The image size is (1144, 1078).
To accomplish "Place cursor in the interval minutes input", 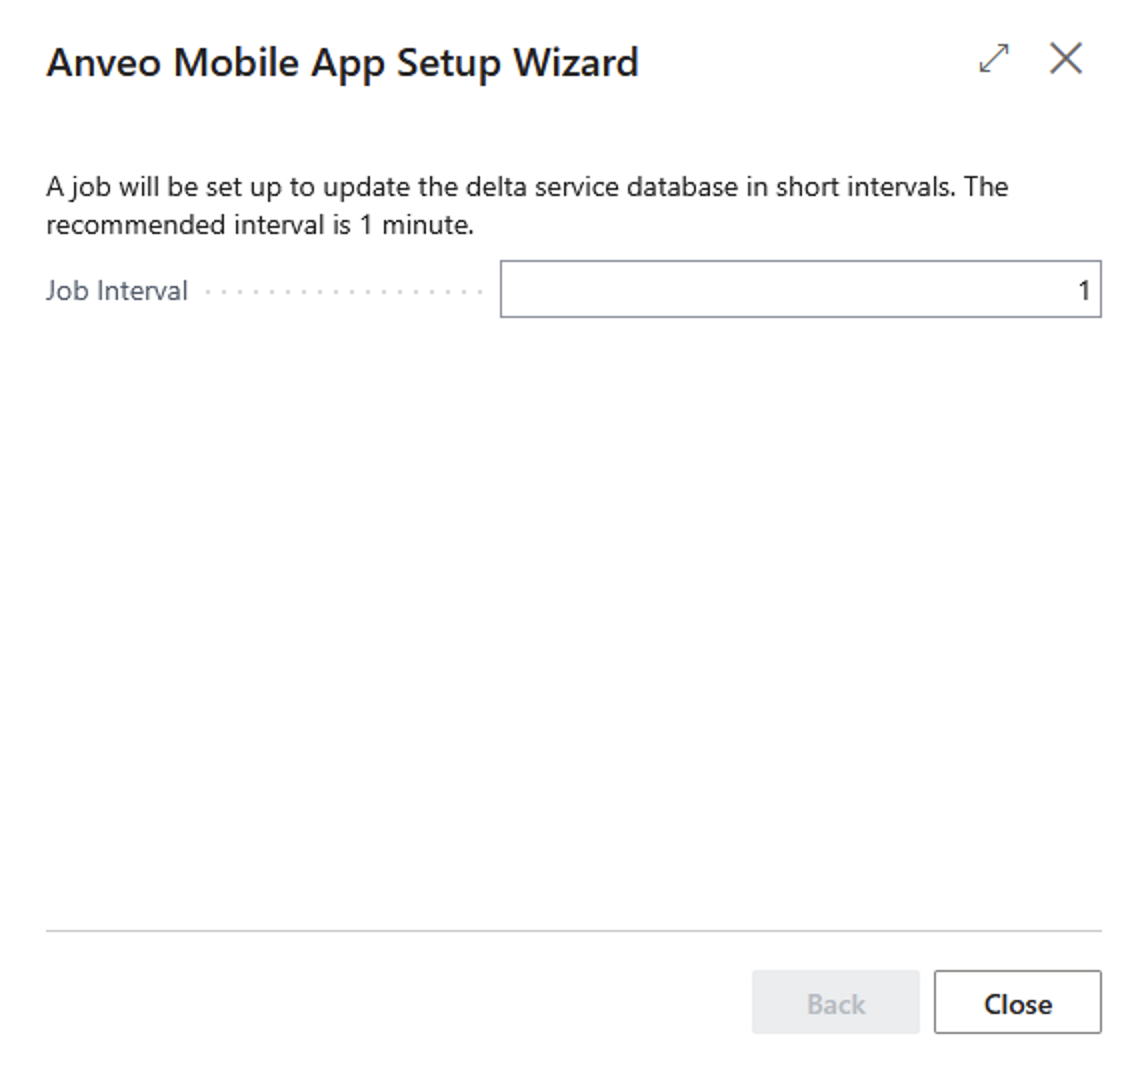I will click(x=800, y=290).
